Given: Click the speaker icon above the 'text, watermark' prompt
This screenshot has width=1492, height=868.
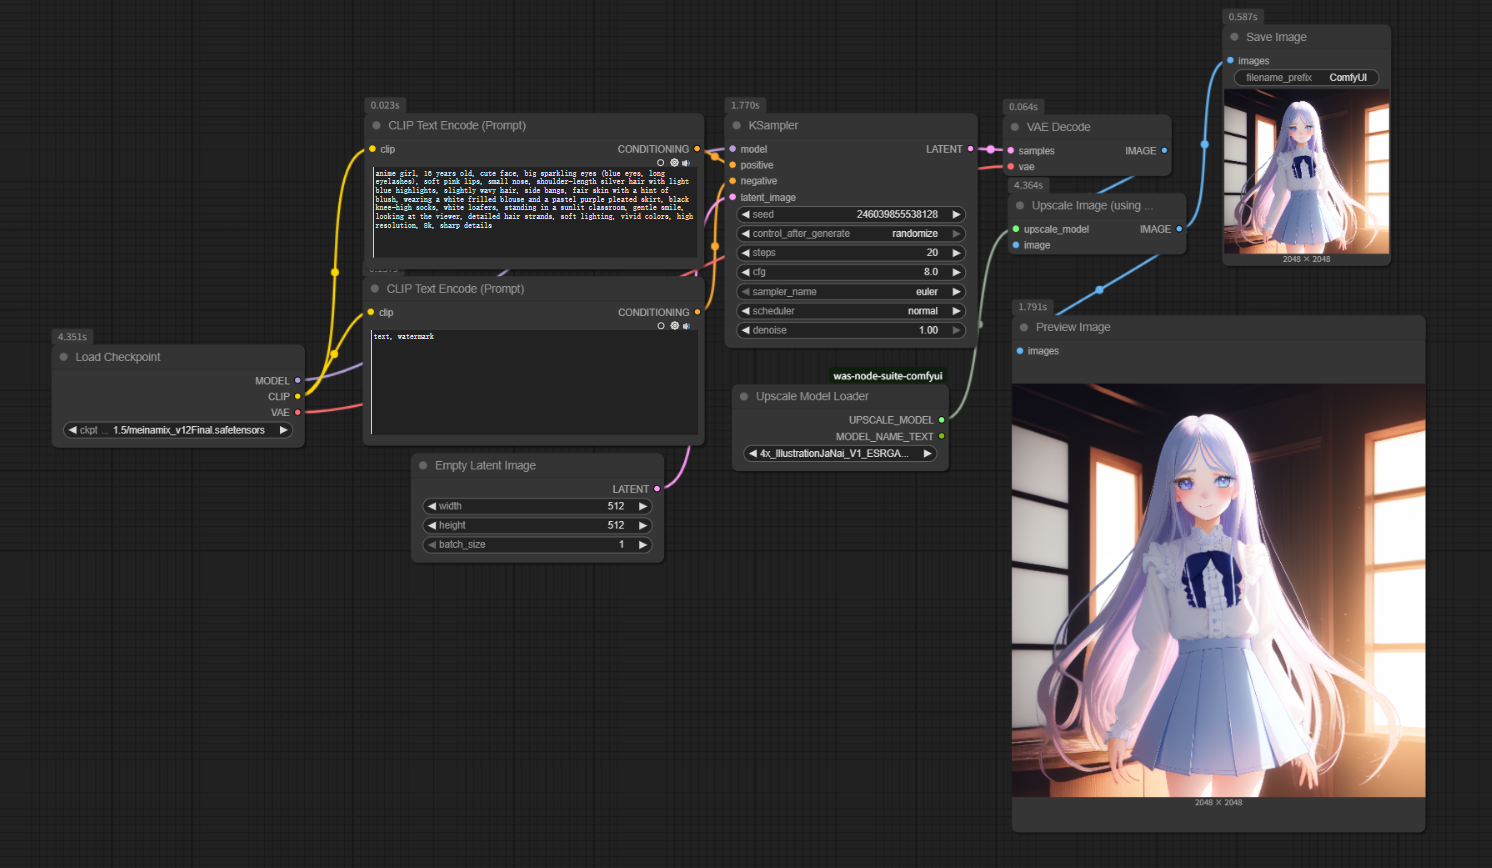Looking at the screenshot, I should (686, 325).
